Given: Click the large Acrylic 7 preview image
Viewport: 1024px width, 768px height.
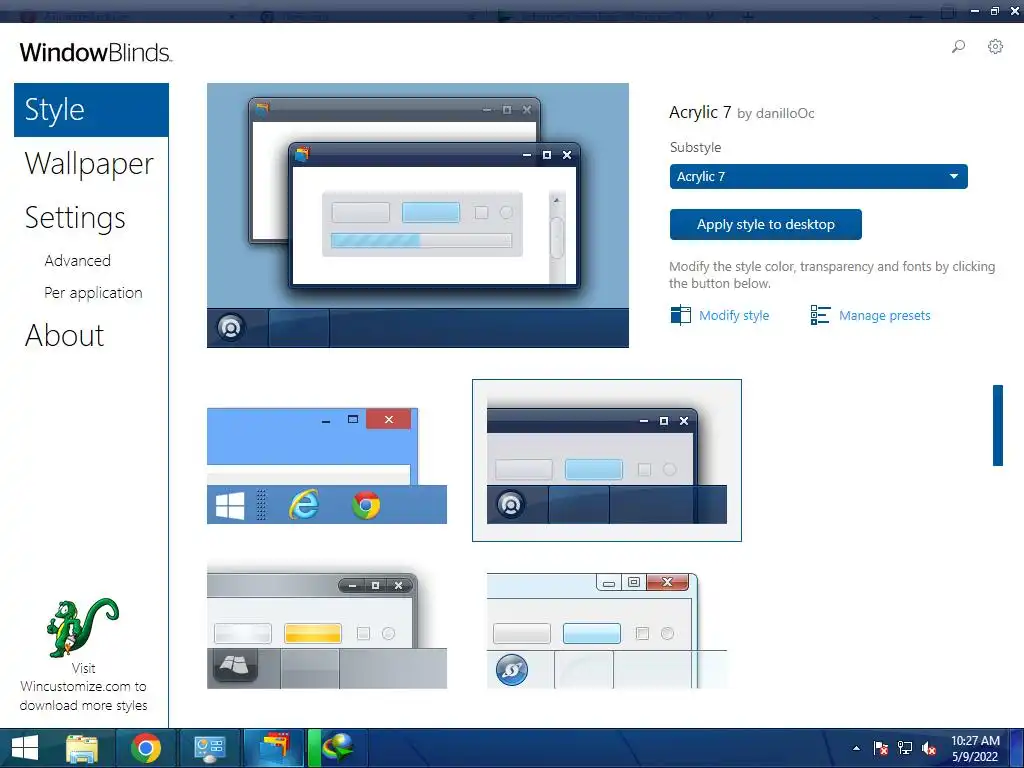Looking at the screenshot, I should [x=418, y=216].
